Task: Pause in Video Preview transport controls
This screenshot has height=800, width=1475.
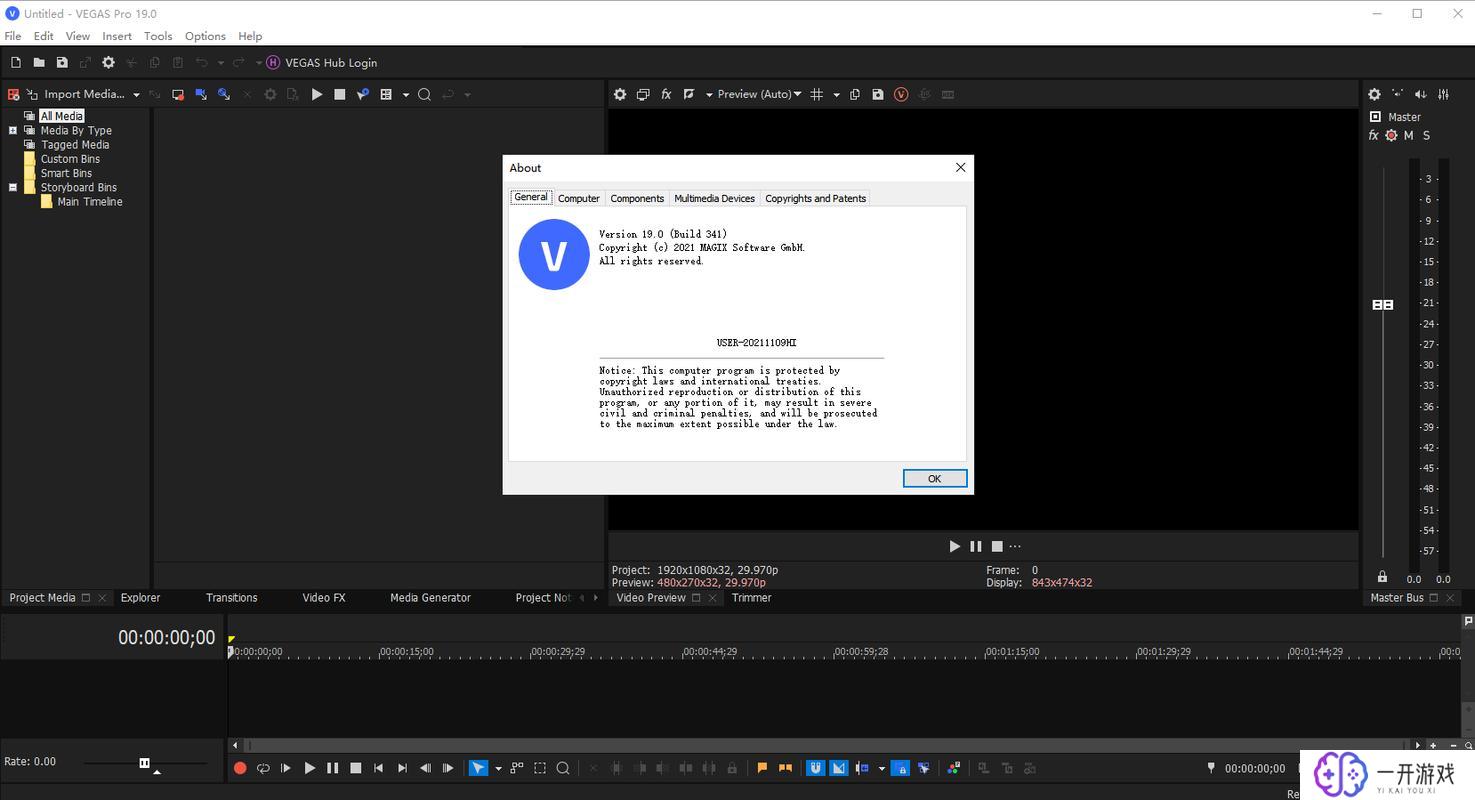Action: click(976, 546)
